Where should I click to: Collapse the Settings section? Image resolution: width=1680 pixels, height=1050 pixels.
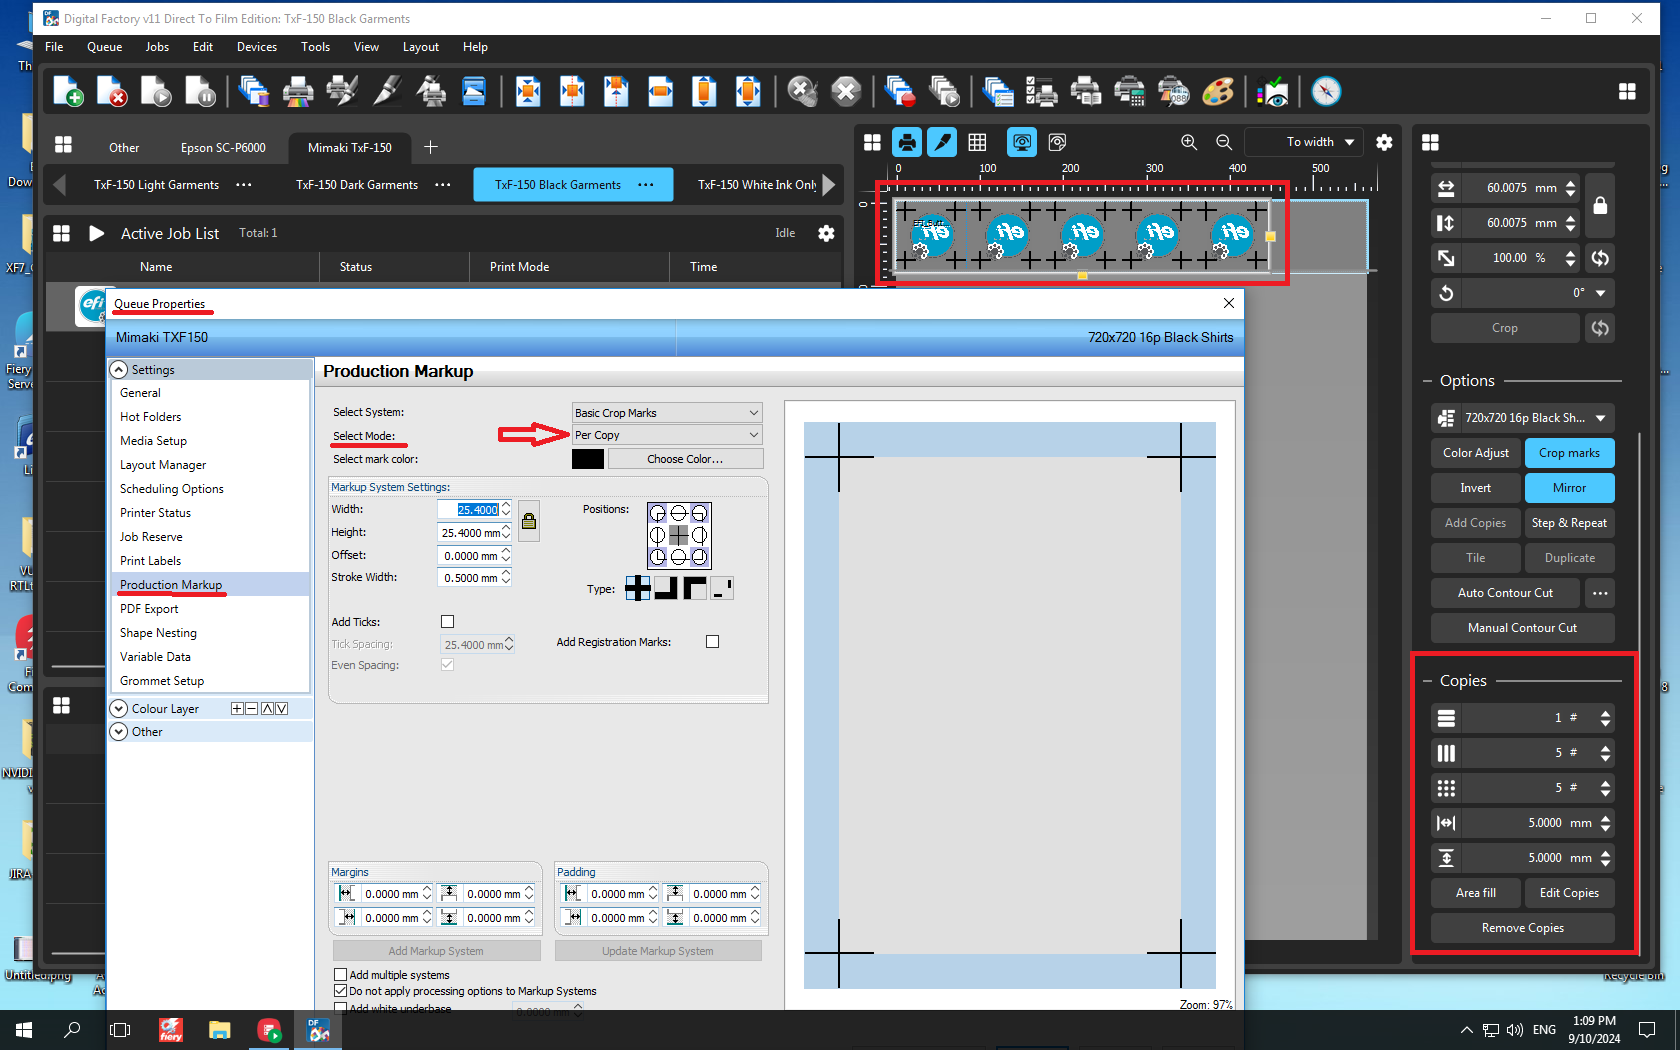pos(119,370)
